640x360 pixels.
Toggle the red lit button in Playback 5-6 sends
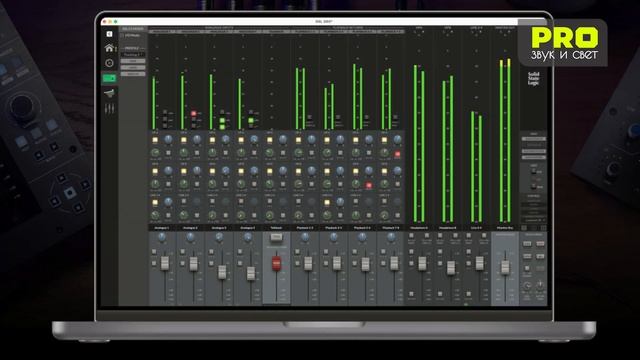pyautogui.click(x=369, y=185)
